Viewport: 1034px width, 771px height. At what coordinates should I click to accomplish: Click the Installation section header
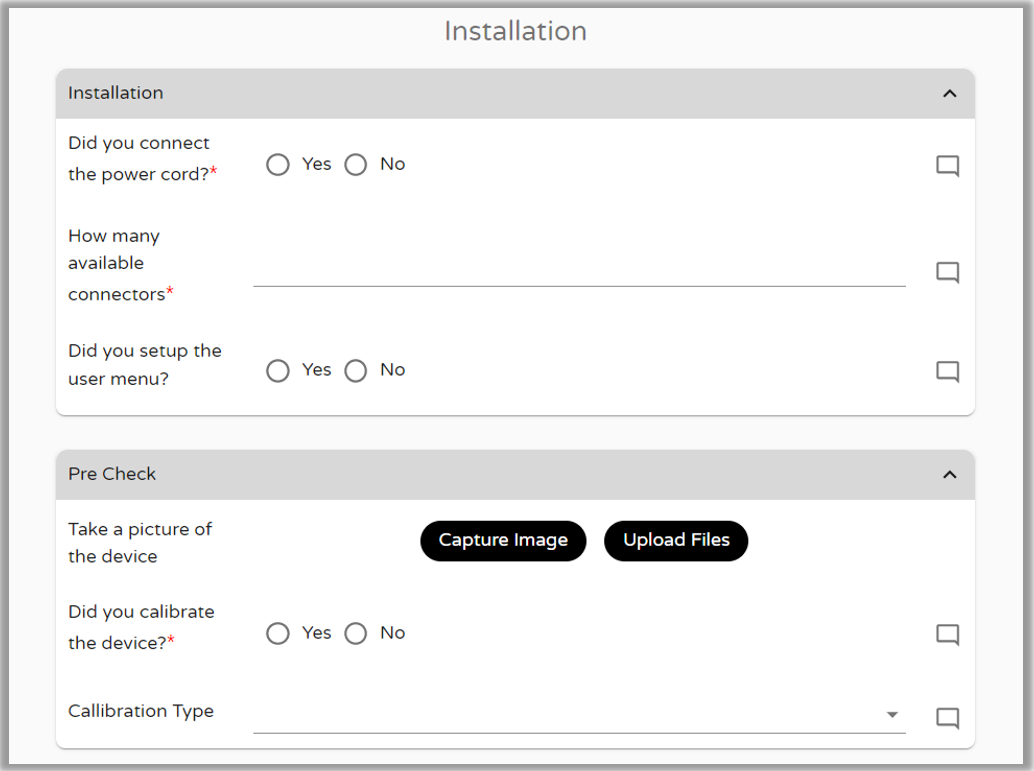(116, 92)
